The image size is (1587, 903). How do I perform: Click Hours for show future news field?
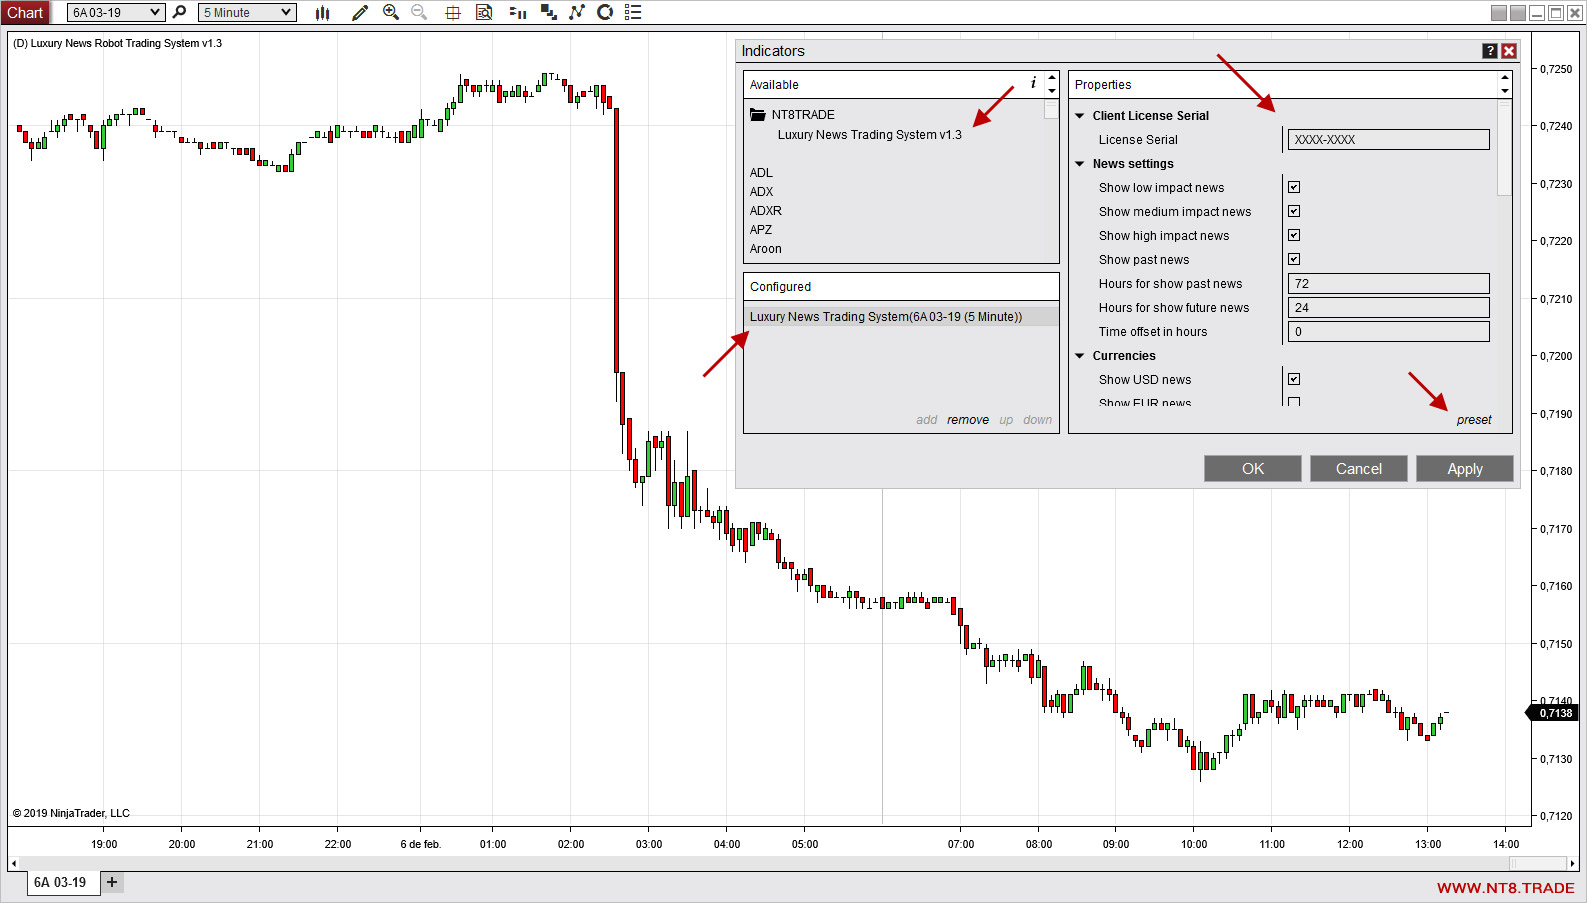click(1389, 308)
